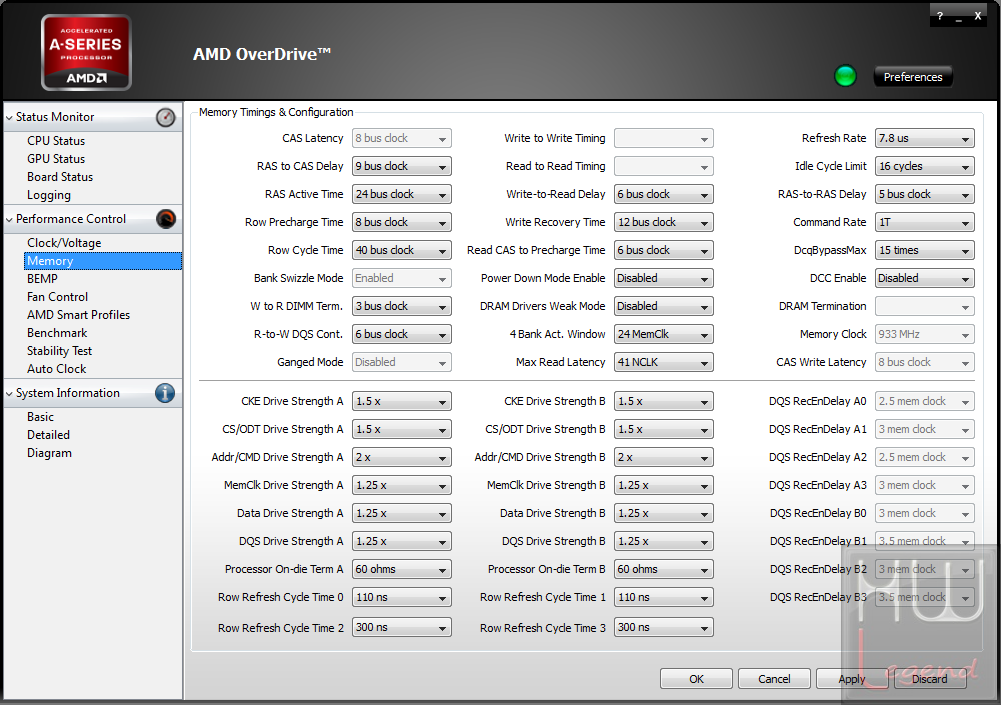This screenshot has height=705, width=1001.
Task: Open the Auto Clock page
Action: tap(57, 368)
